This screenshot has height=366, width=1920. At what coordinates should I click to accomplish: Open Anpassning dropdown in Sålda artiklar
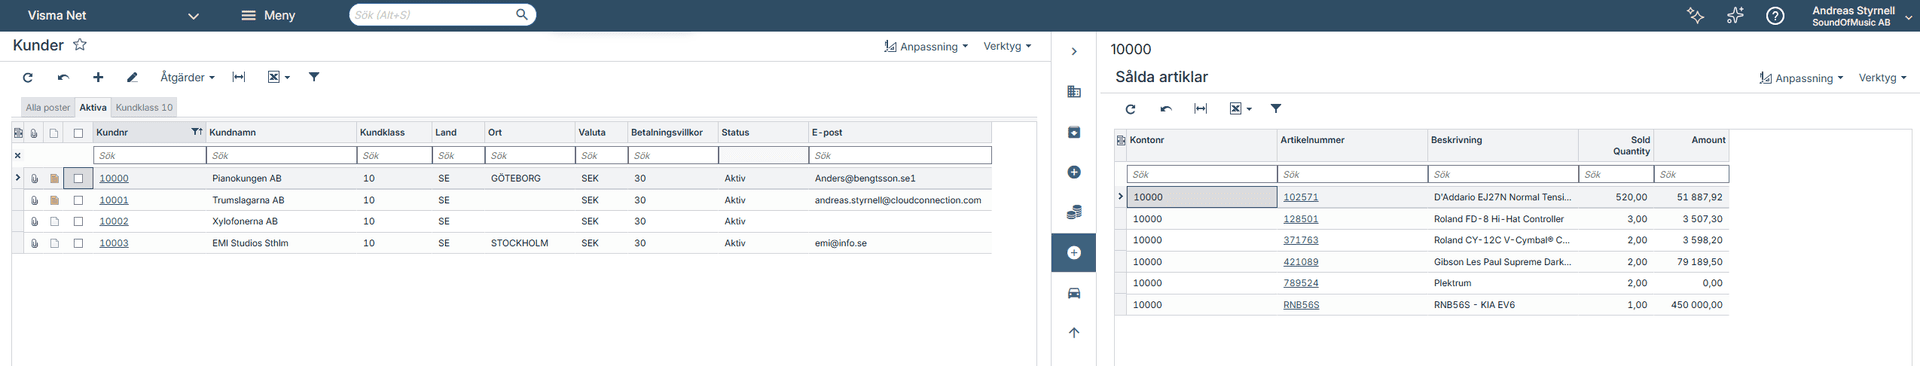tap(1801, 78)
